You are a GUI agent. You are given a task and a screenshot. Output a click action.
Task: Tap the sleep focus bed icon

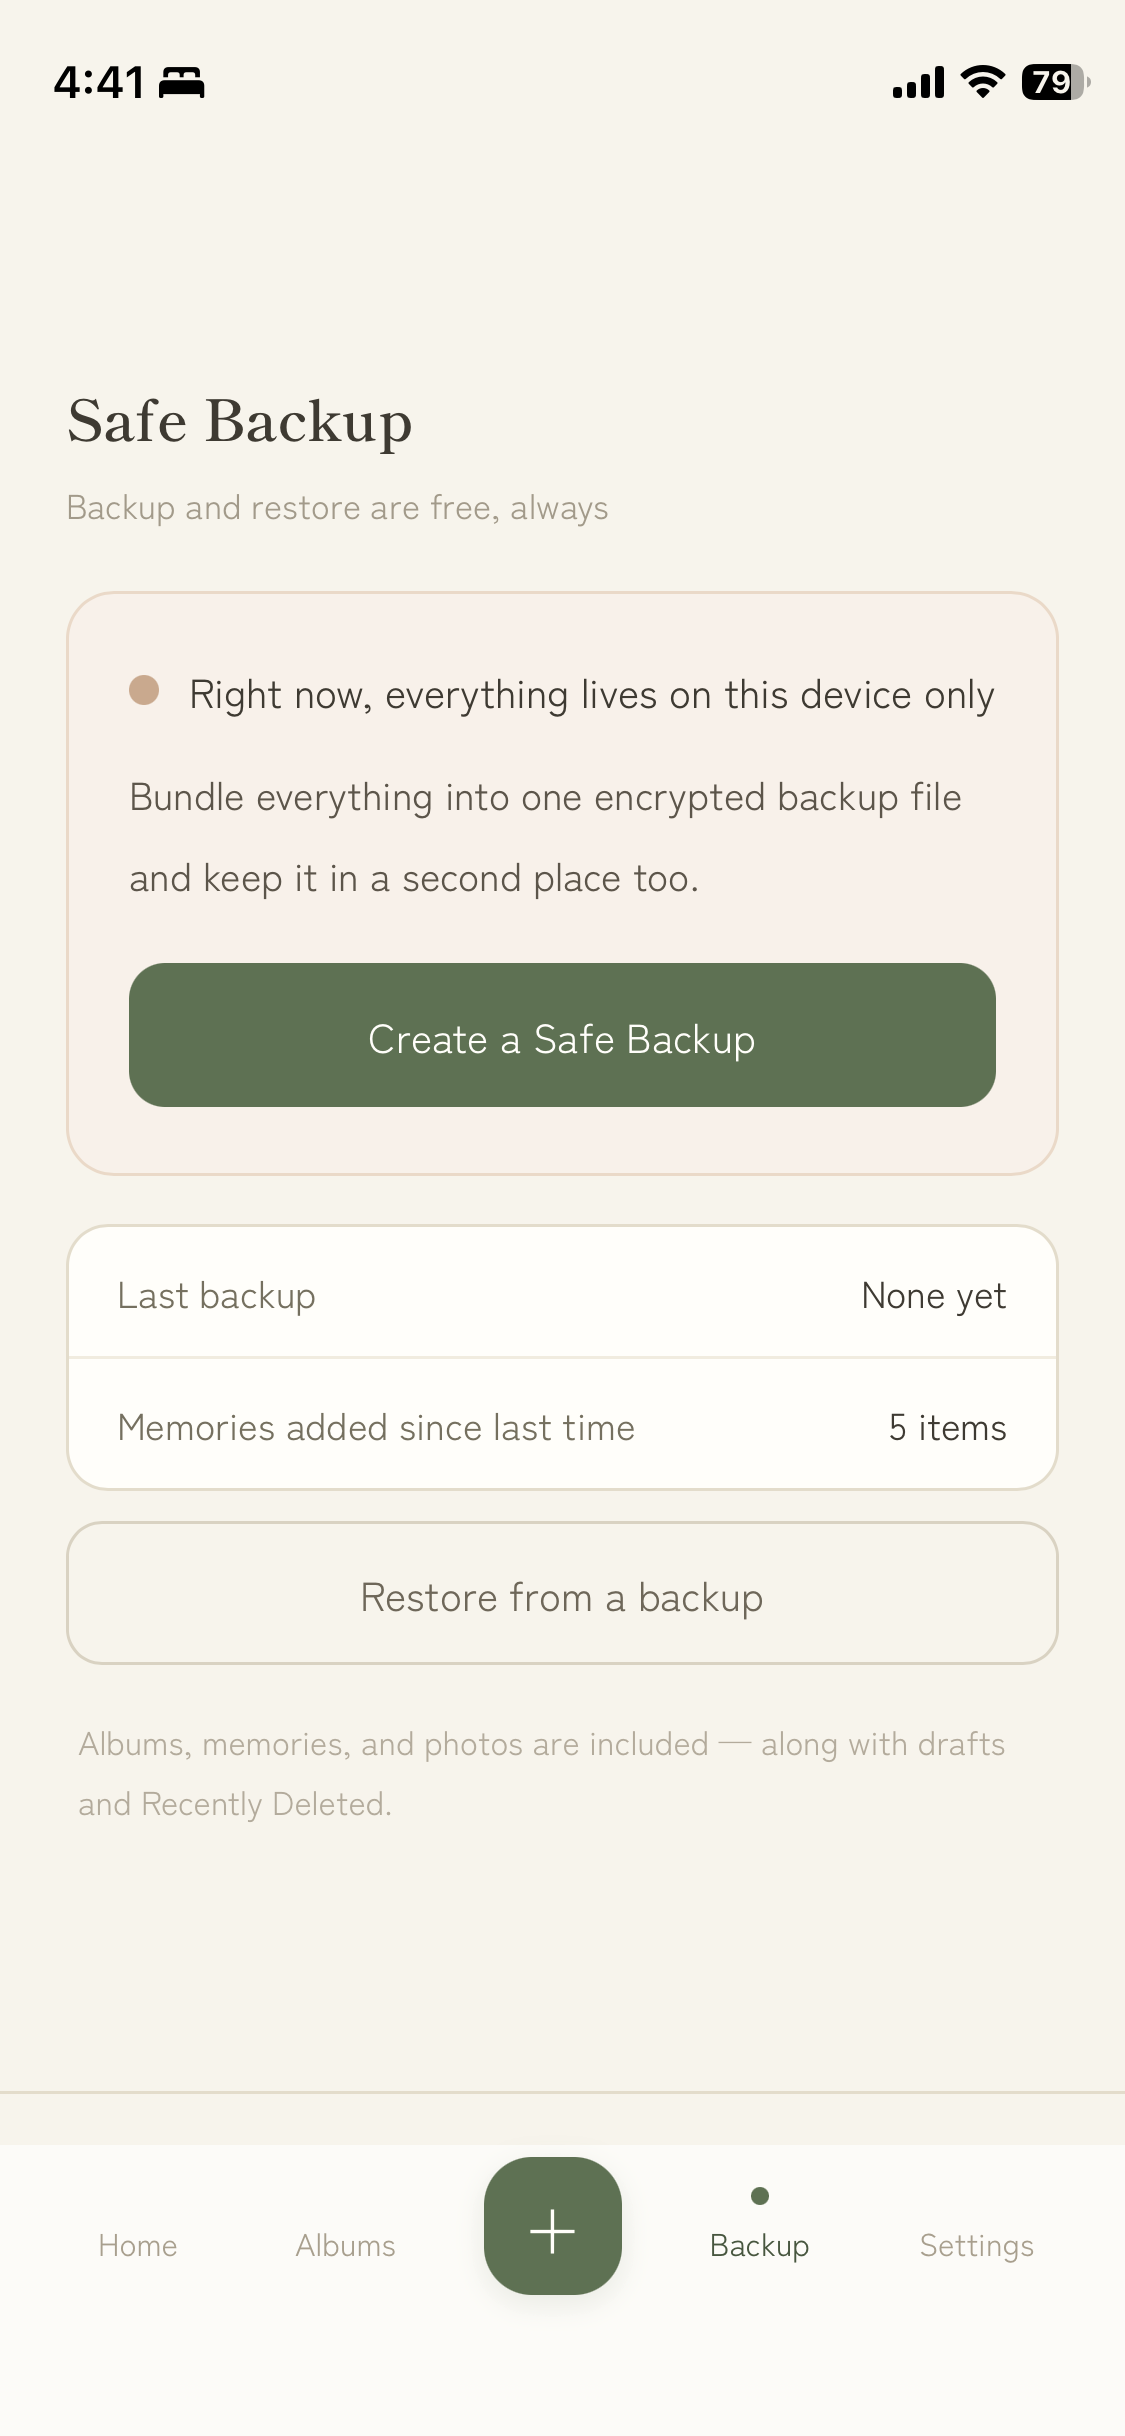(182, 82)
